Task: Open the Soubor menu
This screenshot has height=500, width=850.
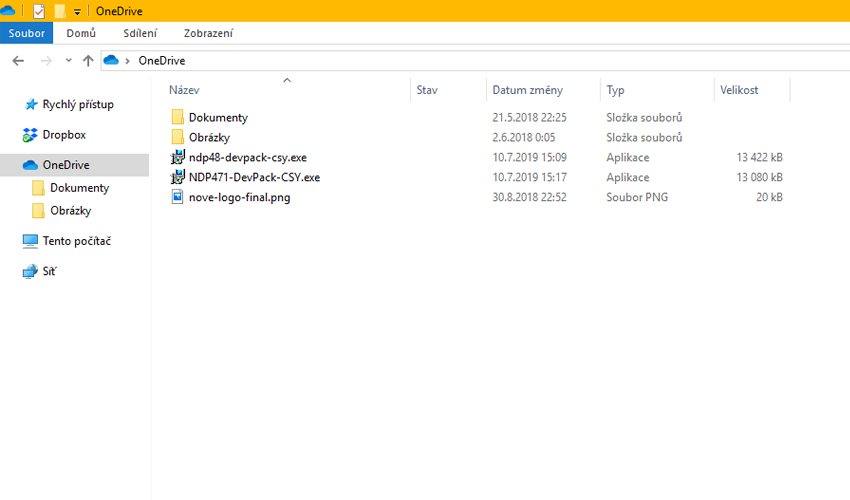Action: click(27, 33)
